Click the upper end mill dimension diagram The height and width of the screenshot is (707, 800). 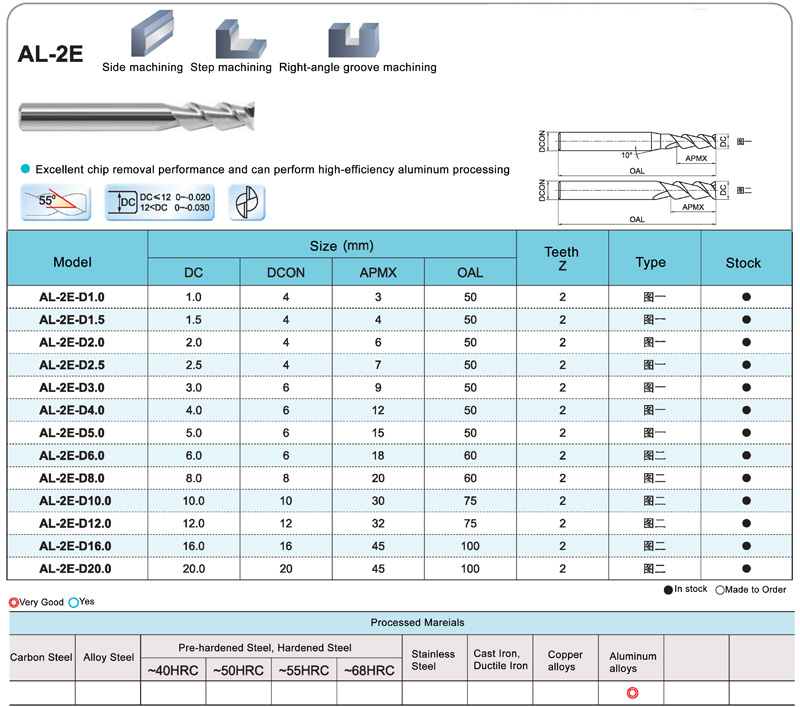pos(638,152)
